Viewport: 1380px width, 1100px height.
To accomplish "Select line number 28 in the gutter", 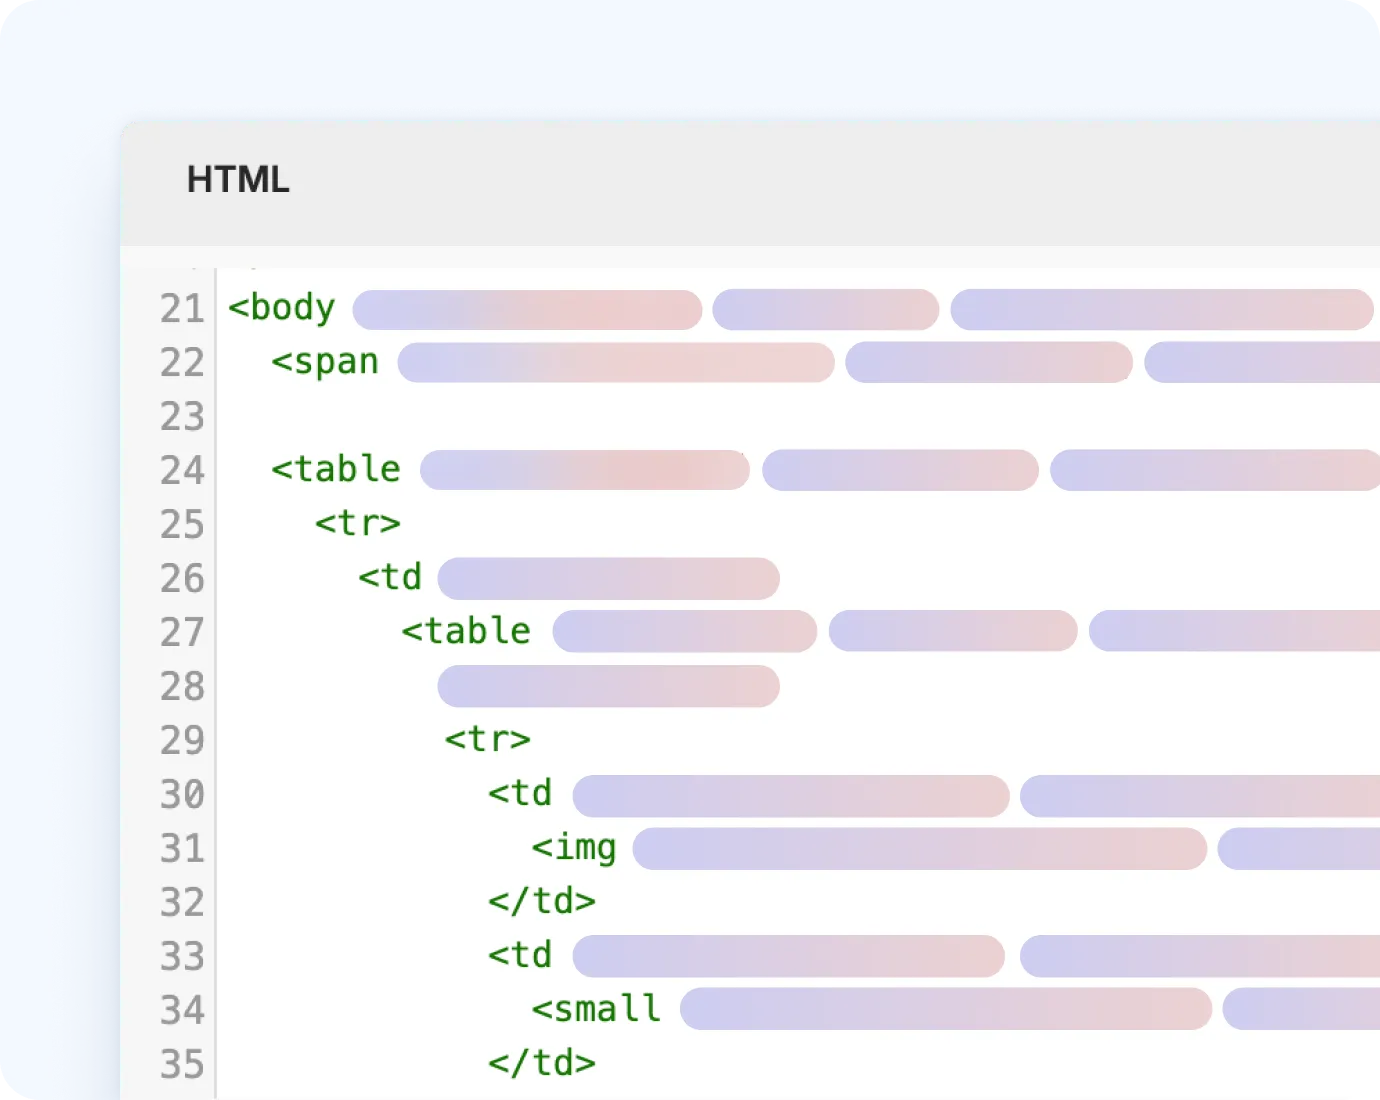I will pos(182,686).
